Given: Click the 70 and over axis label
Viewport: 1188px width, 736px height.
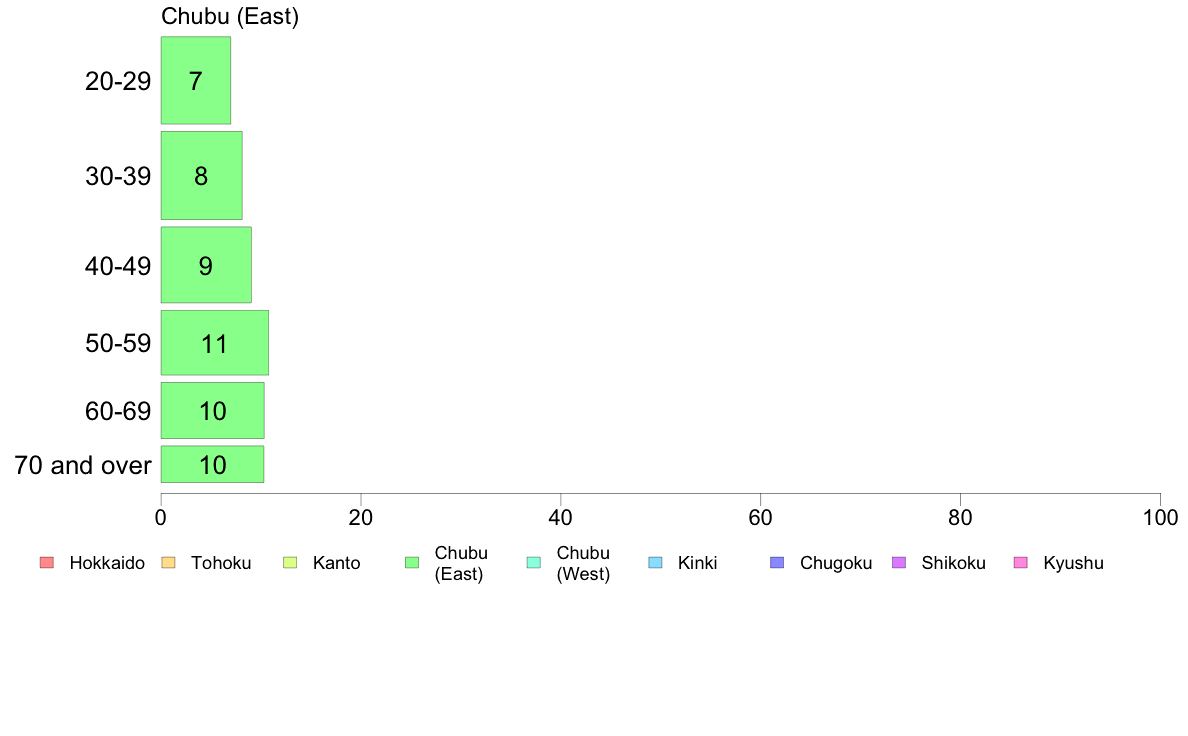Looking at the screenshot, I should [83, 465].
